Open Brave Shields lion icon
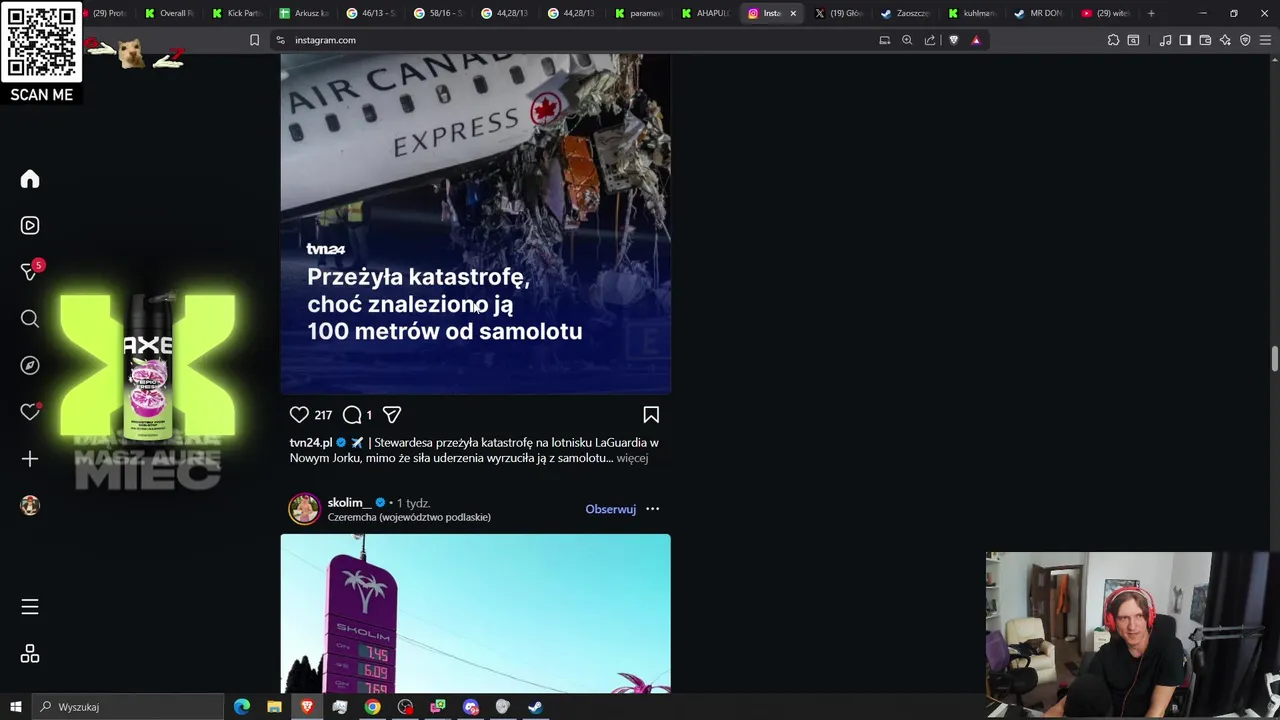Viewport: 1280px width, 720px height. [953, 40]
